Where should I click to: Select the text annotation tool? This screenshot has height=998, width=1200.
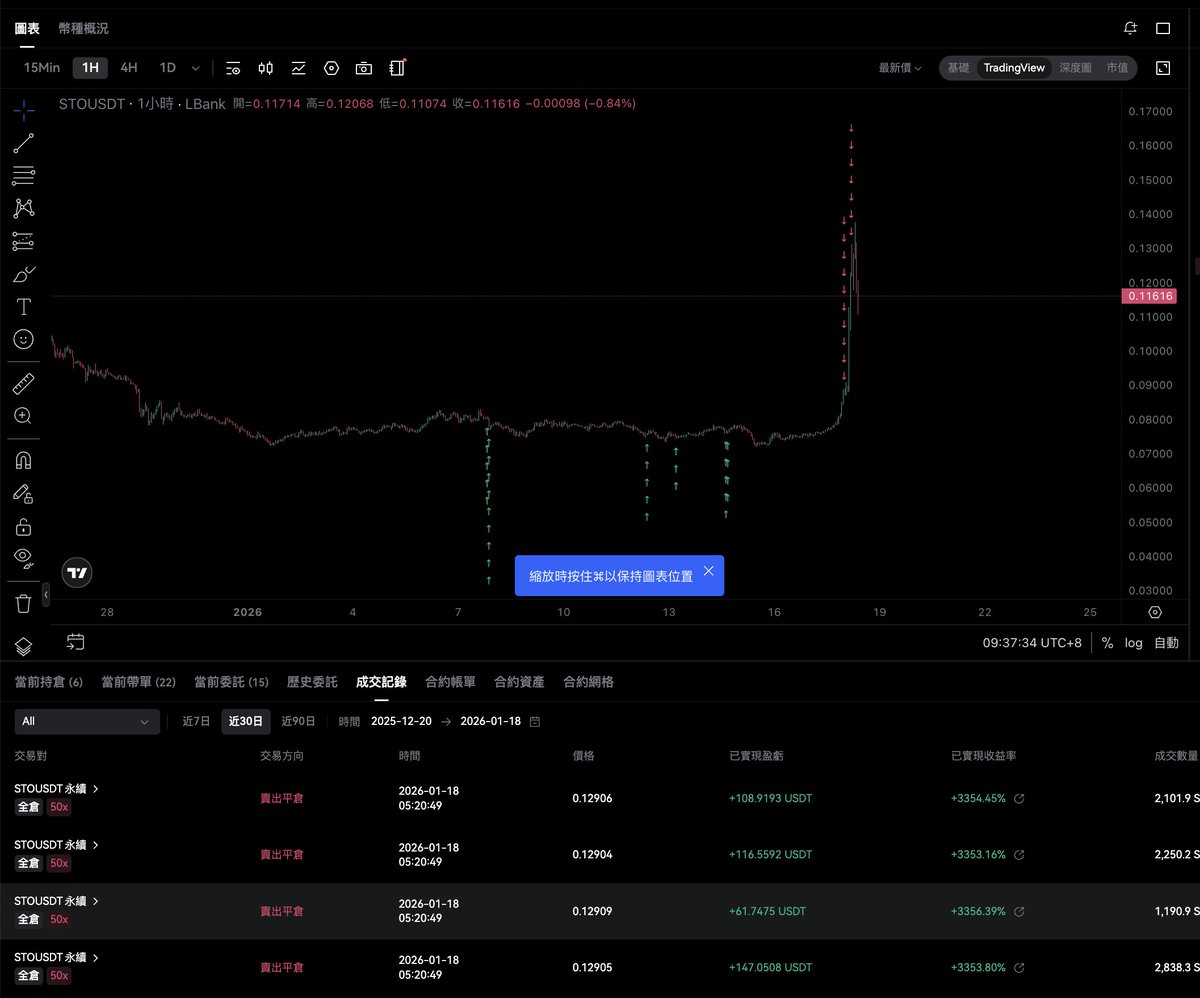coord(23,306)
